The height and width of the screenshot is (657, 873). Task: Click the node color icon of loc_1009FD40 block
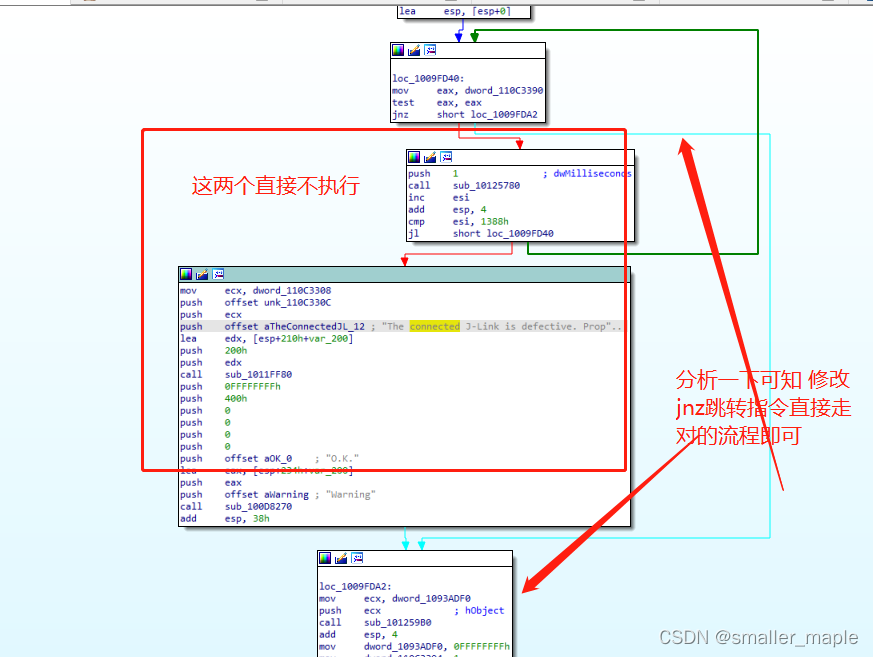(398, 50)
